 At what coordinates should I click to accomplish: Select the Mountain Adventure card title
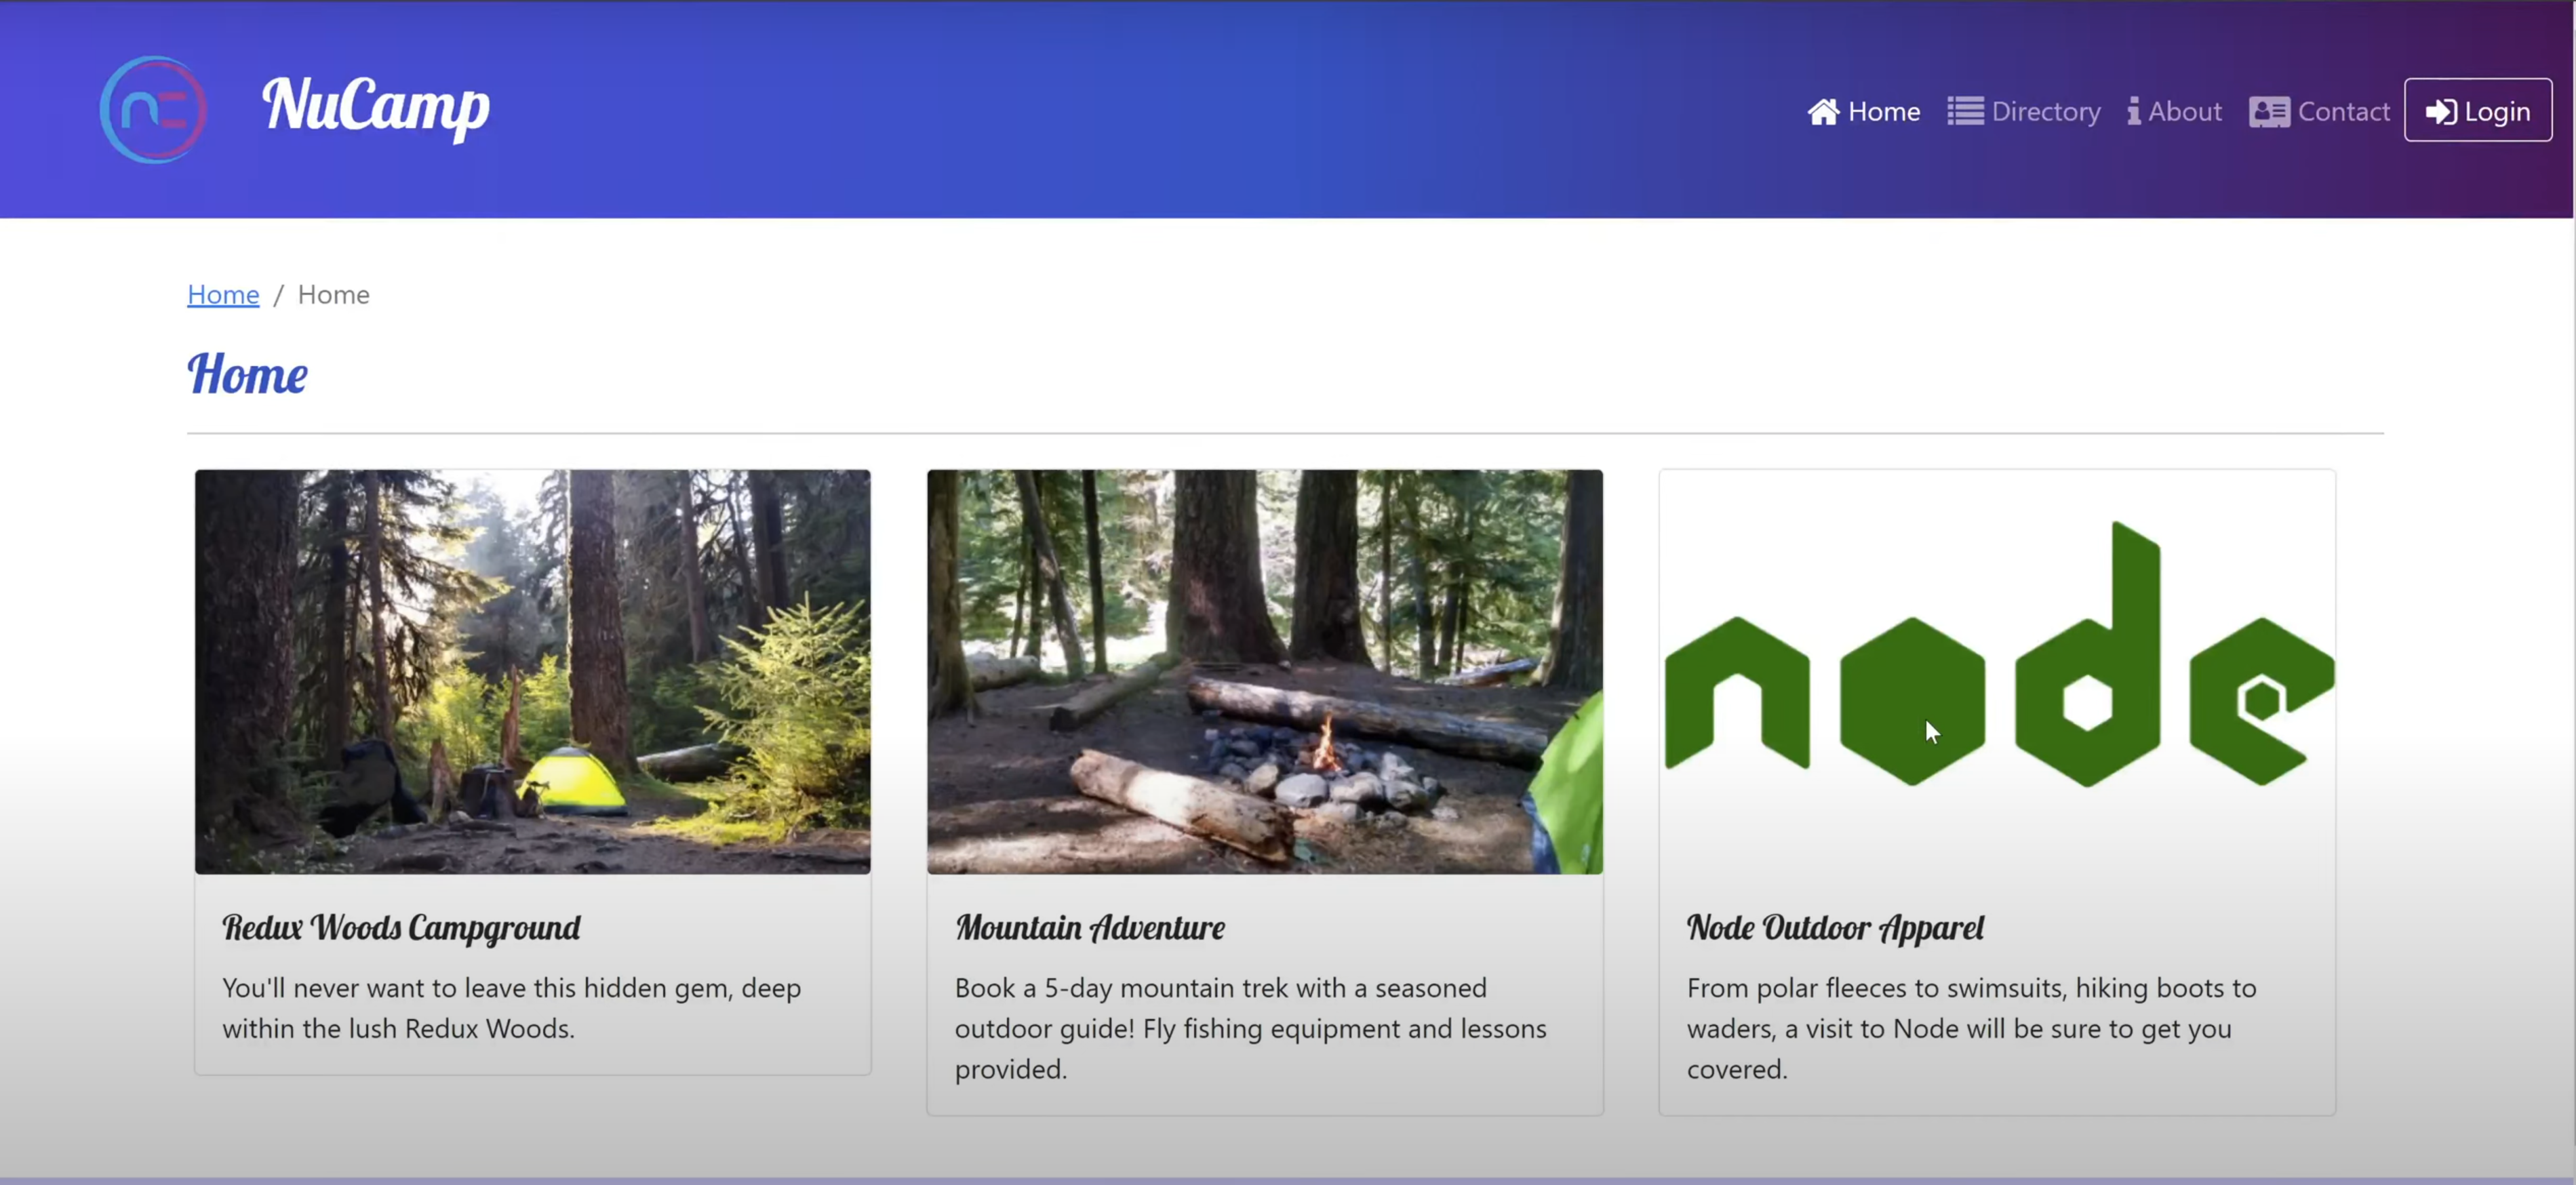pos(1090,927)
